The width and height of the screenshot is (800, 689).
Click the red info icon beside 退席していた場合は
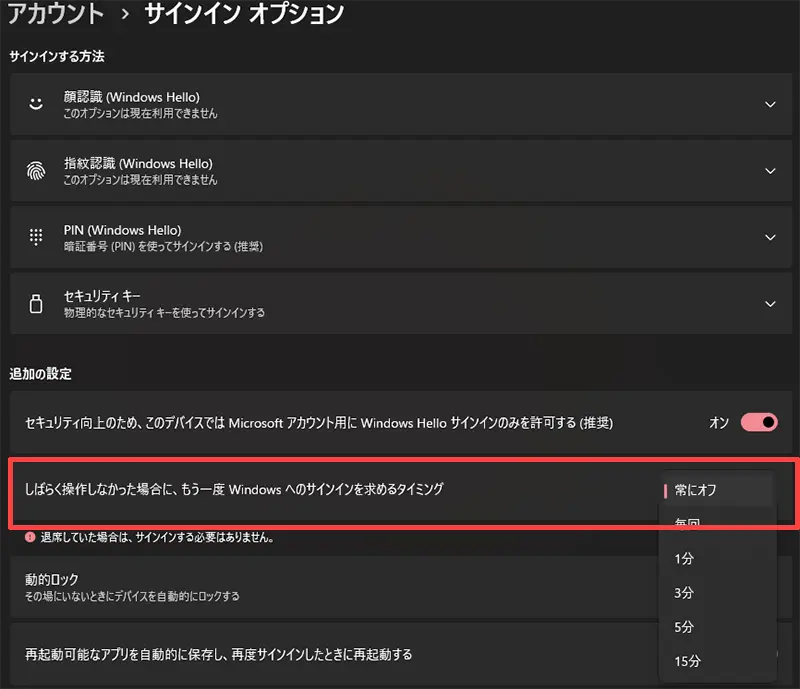click(30, 537)
